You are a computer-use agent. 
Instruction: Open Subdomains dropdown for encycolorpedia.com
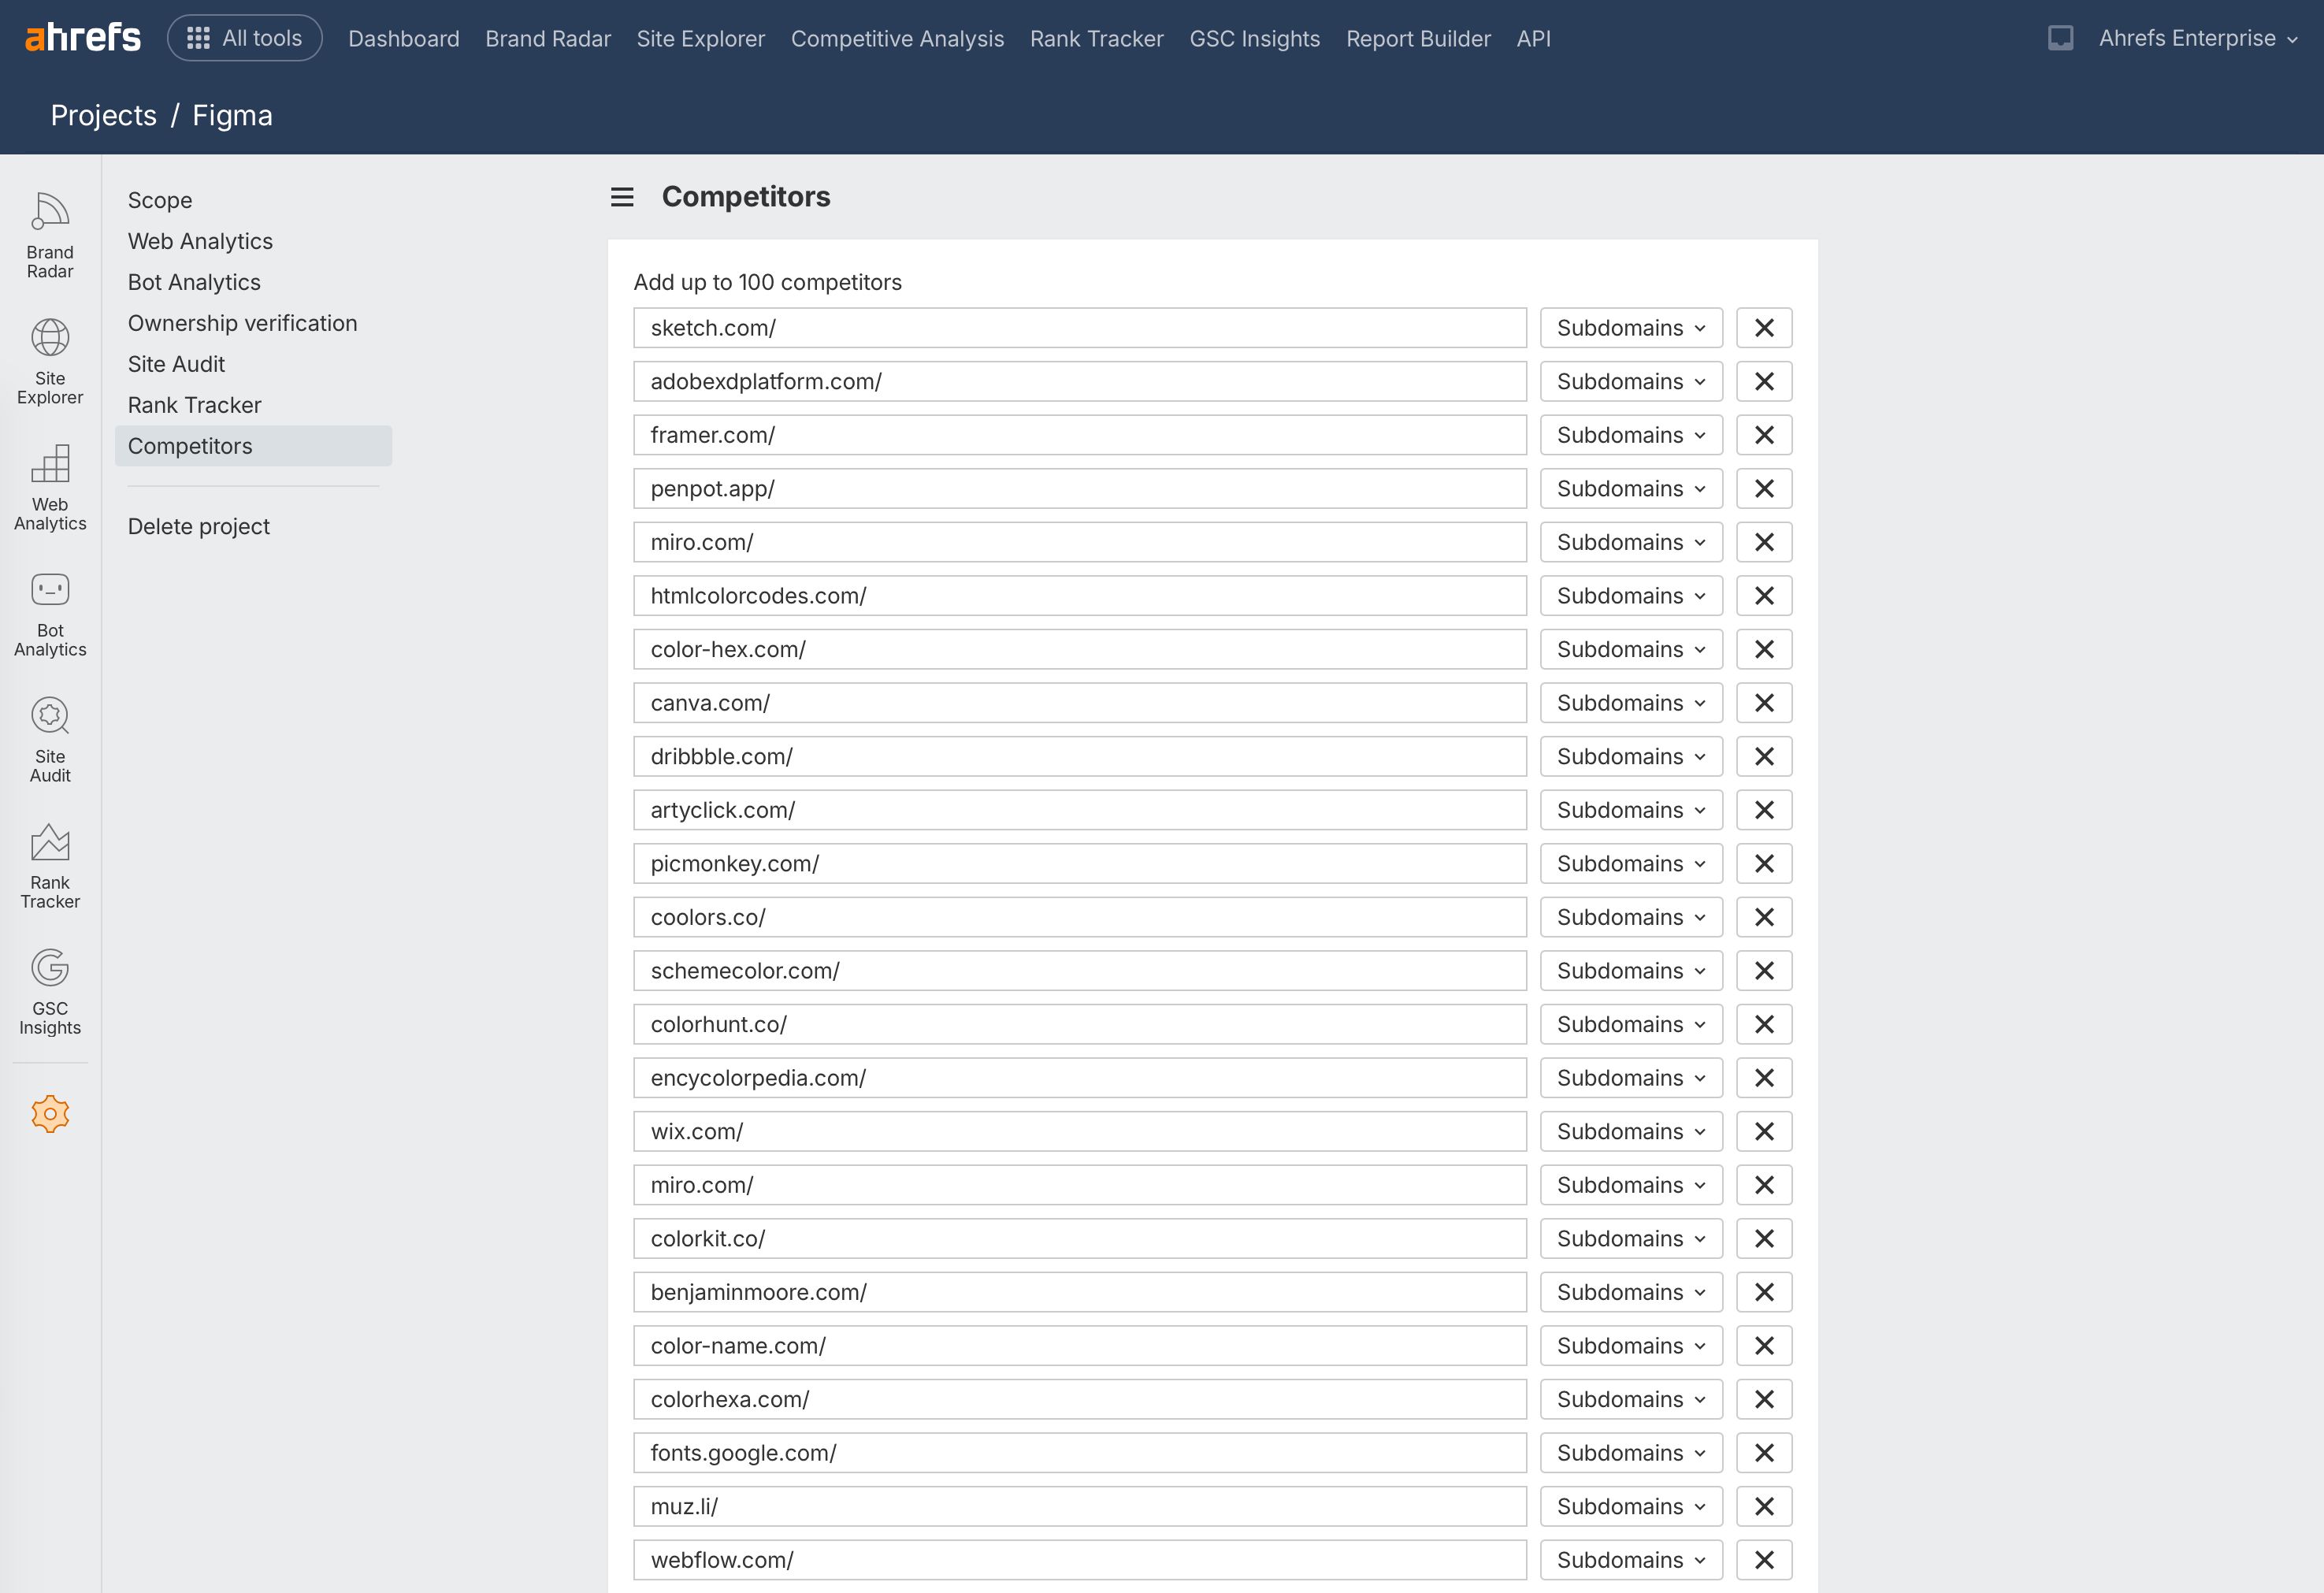(1631, 1078)
